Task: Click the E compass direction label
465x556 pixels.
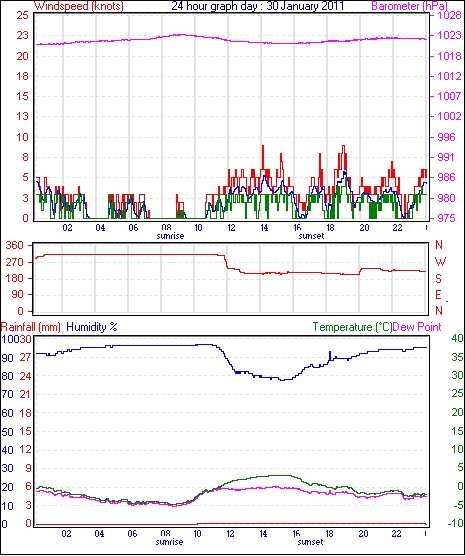Action: [438, 295]
